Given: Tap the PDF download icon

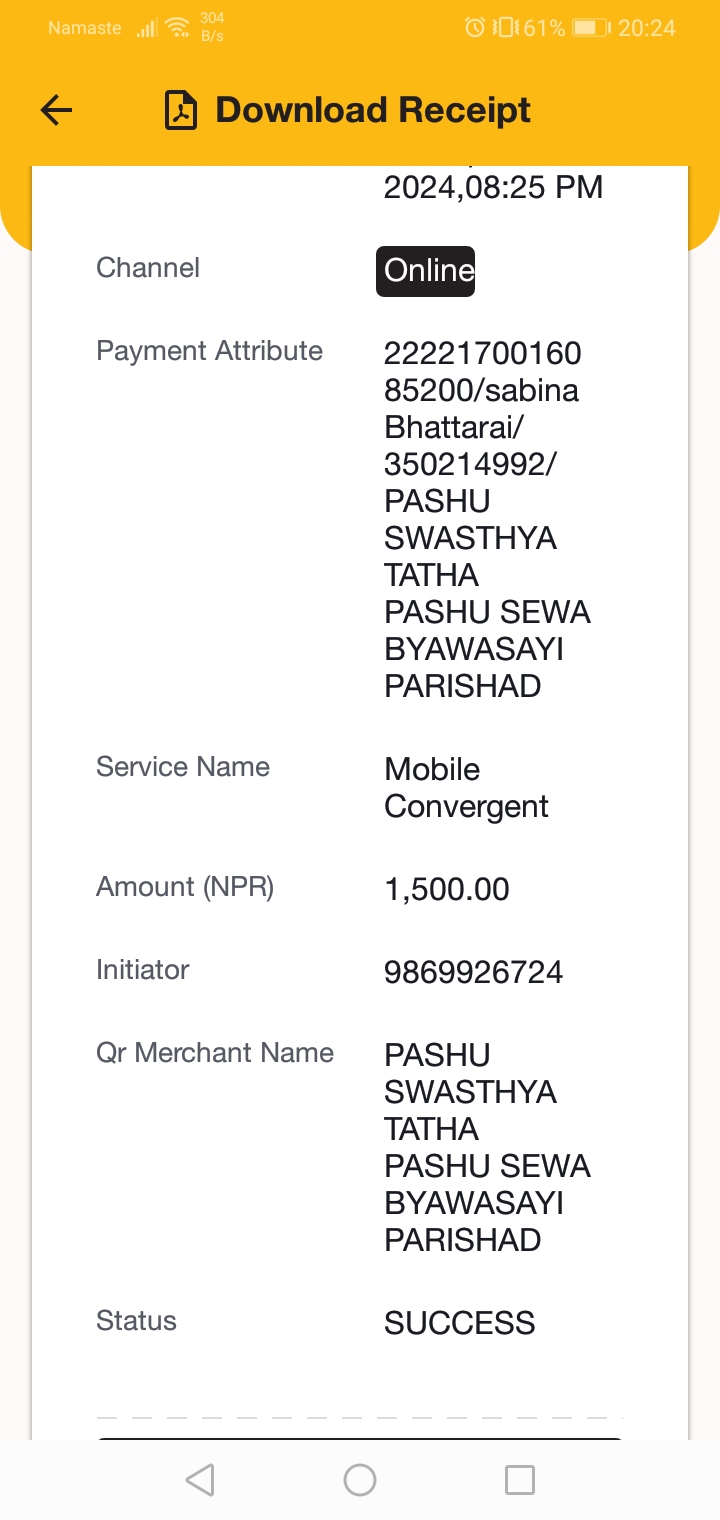Looking at the screenshot, I should point(181,110).
